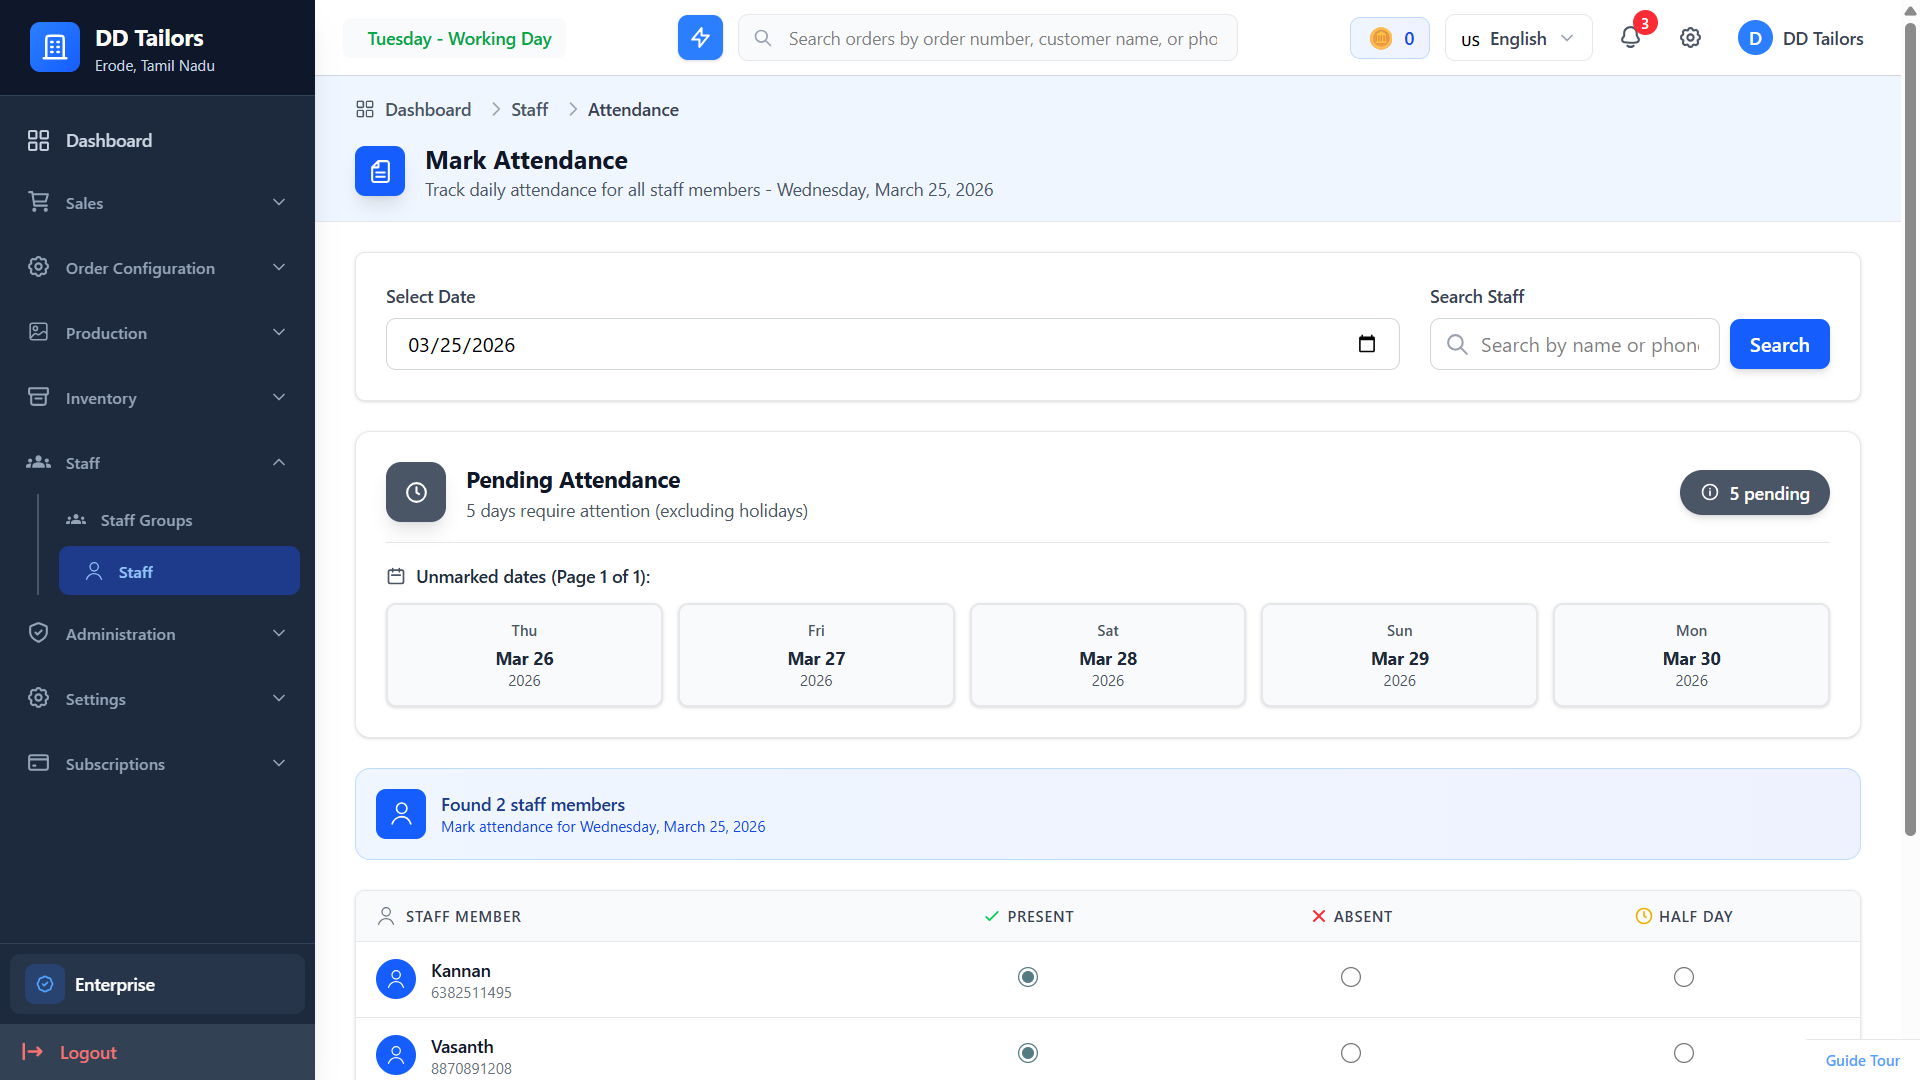
Task: Mark Kannan as Half Day
Action: pyautogui.click(x=1684, y=977)
